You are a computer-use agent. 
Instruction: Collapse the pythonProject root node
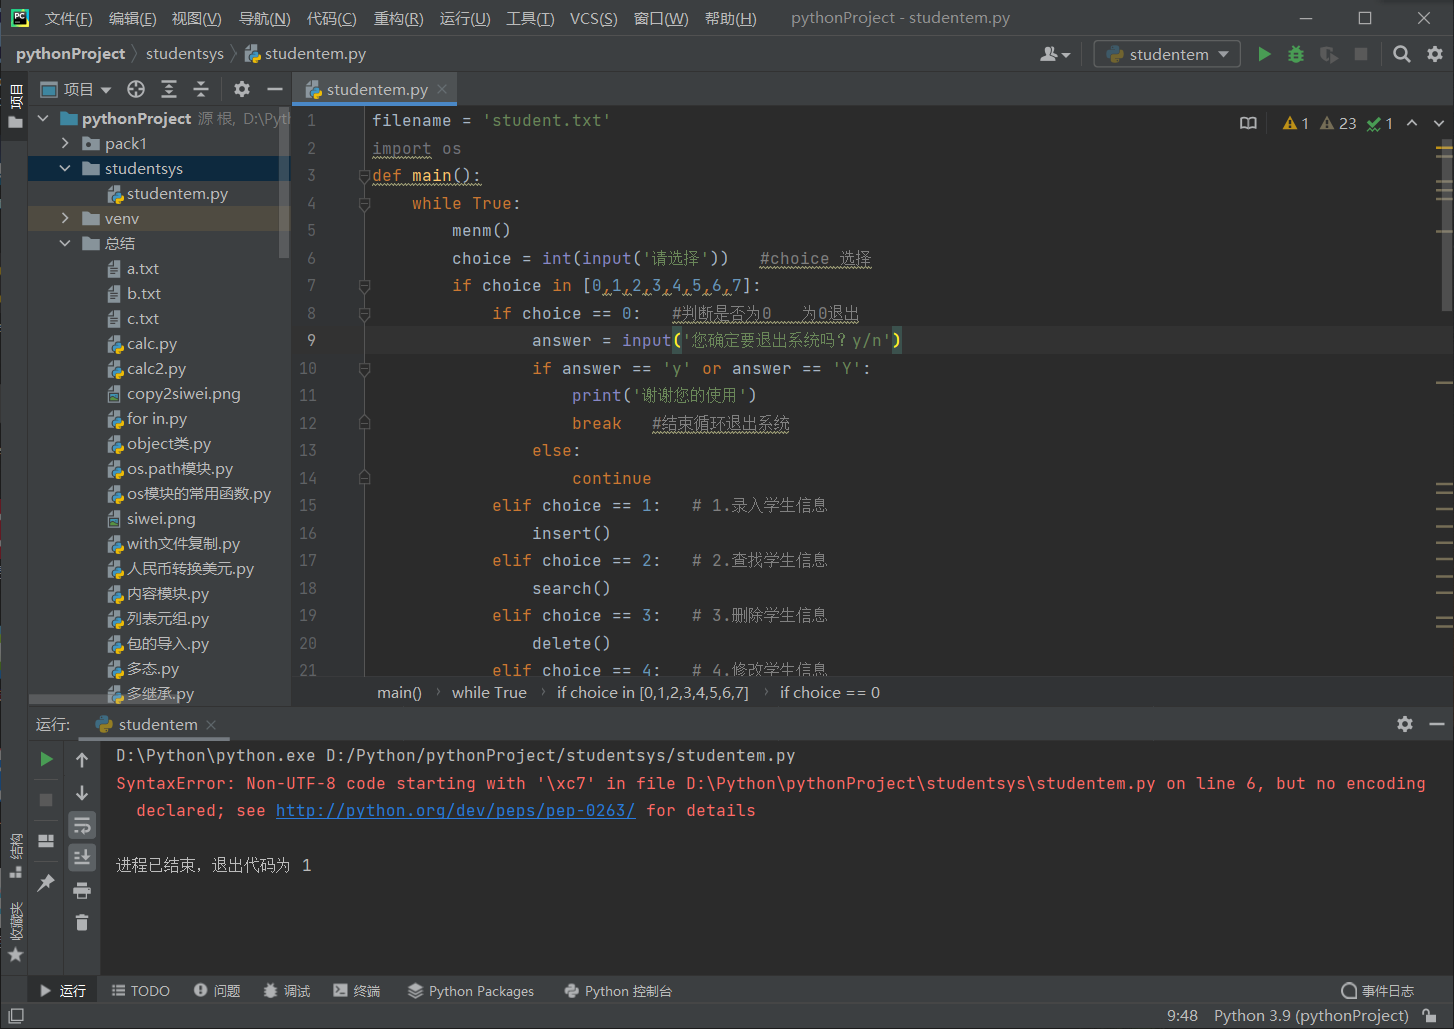tap(43, 118)
